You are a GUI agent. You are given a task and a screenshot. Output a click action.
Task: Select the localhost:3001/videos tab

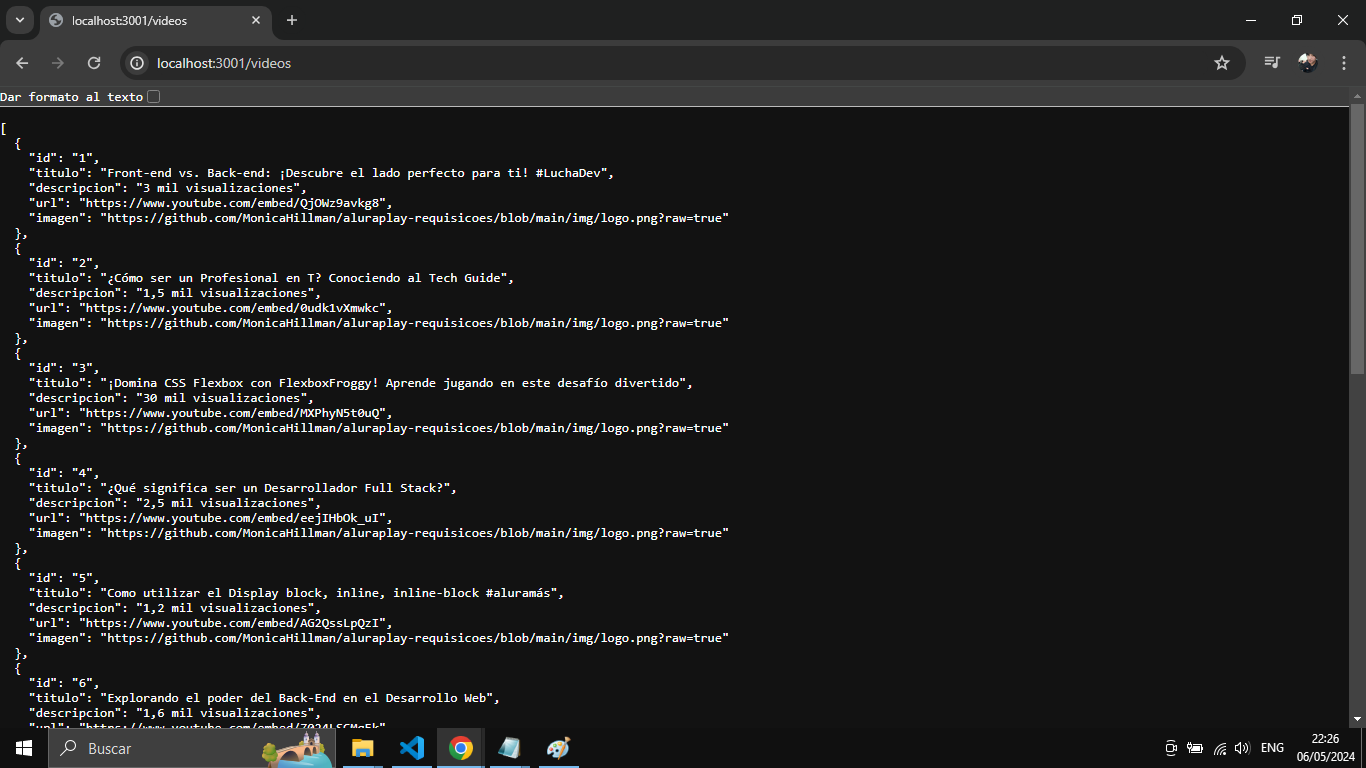(155, 21)
